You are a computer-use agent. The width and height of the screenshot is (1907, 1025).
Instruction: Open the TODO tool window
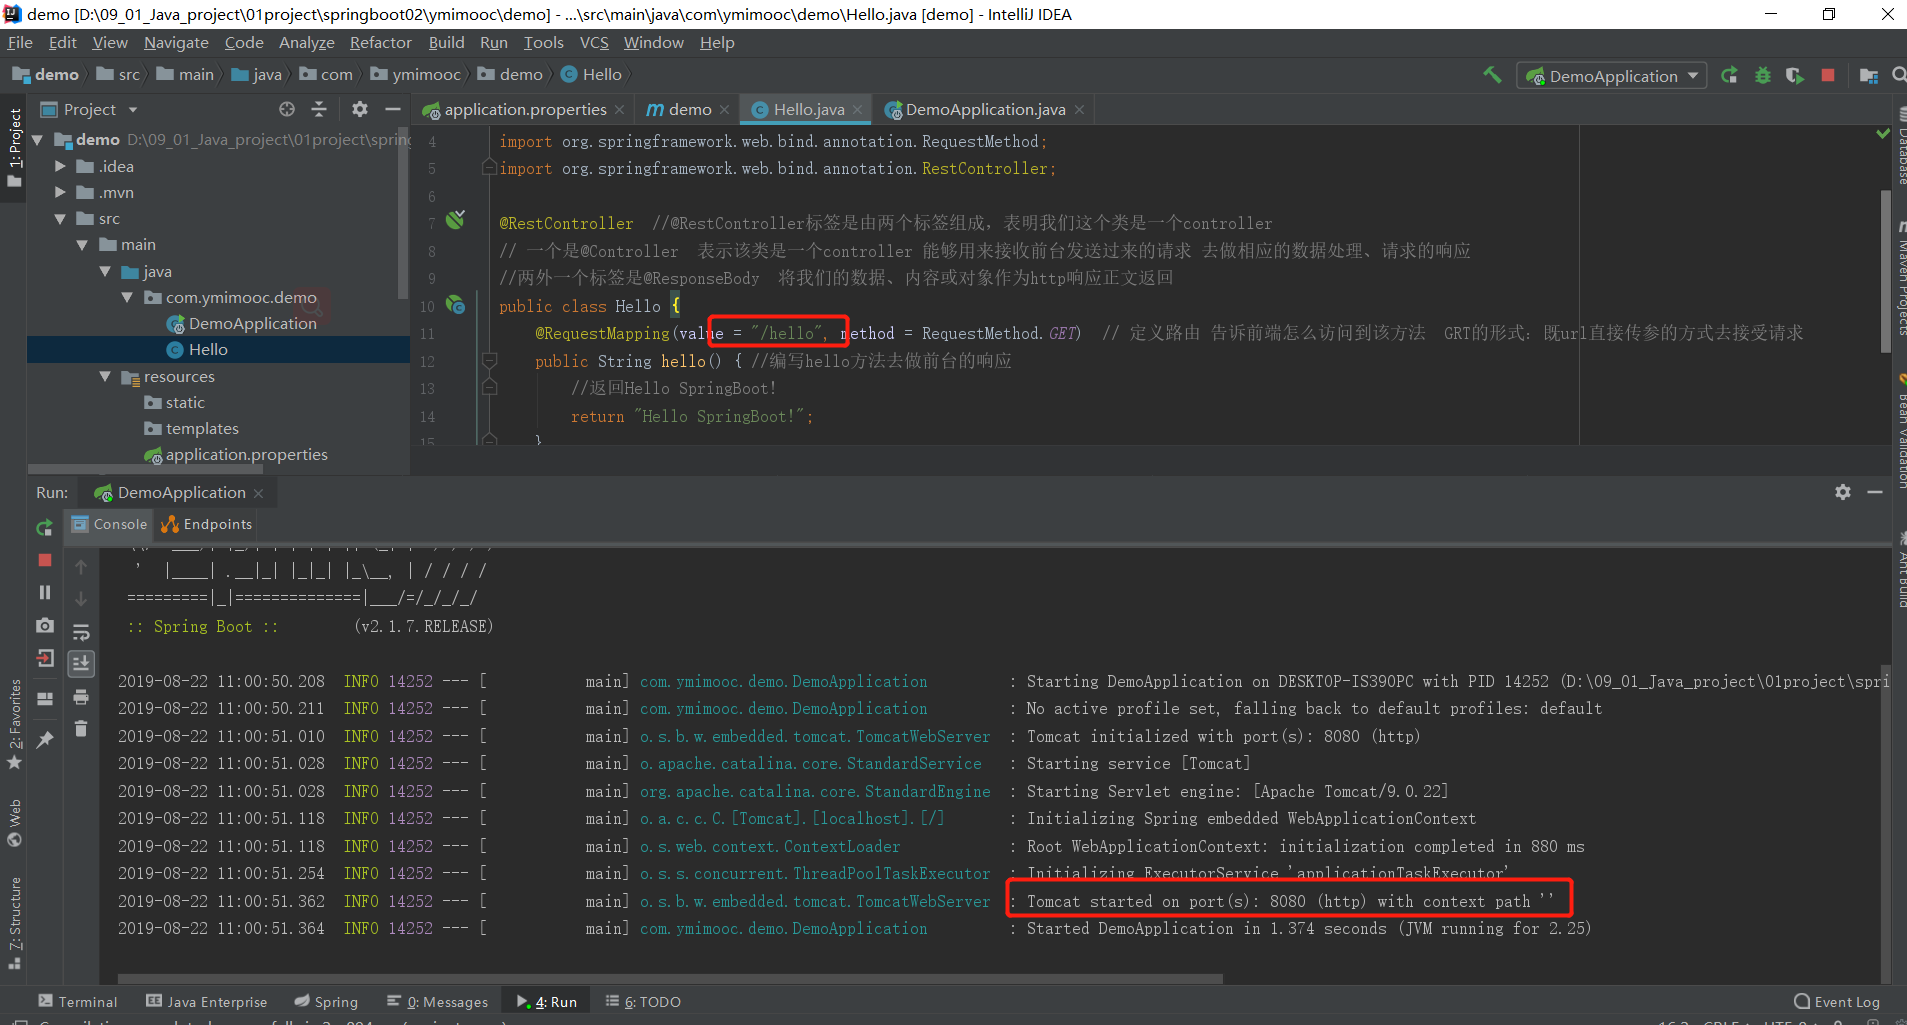642,1001
